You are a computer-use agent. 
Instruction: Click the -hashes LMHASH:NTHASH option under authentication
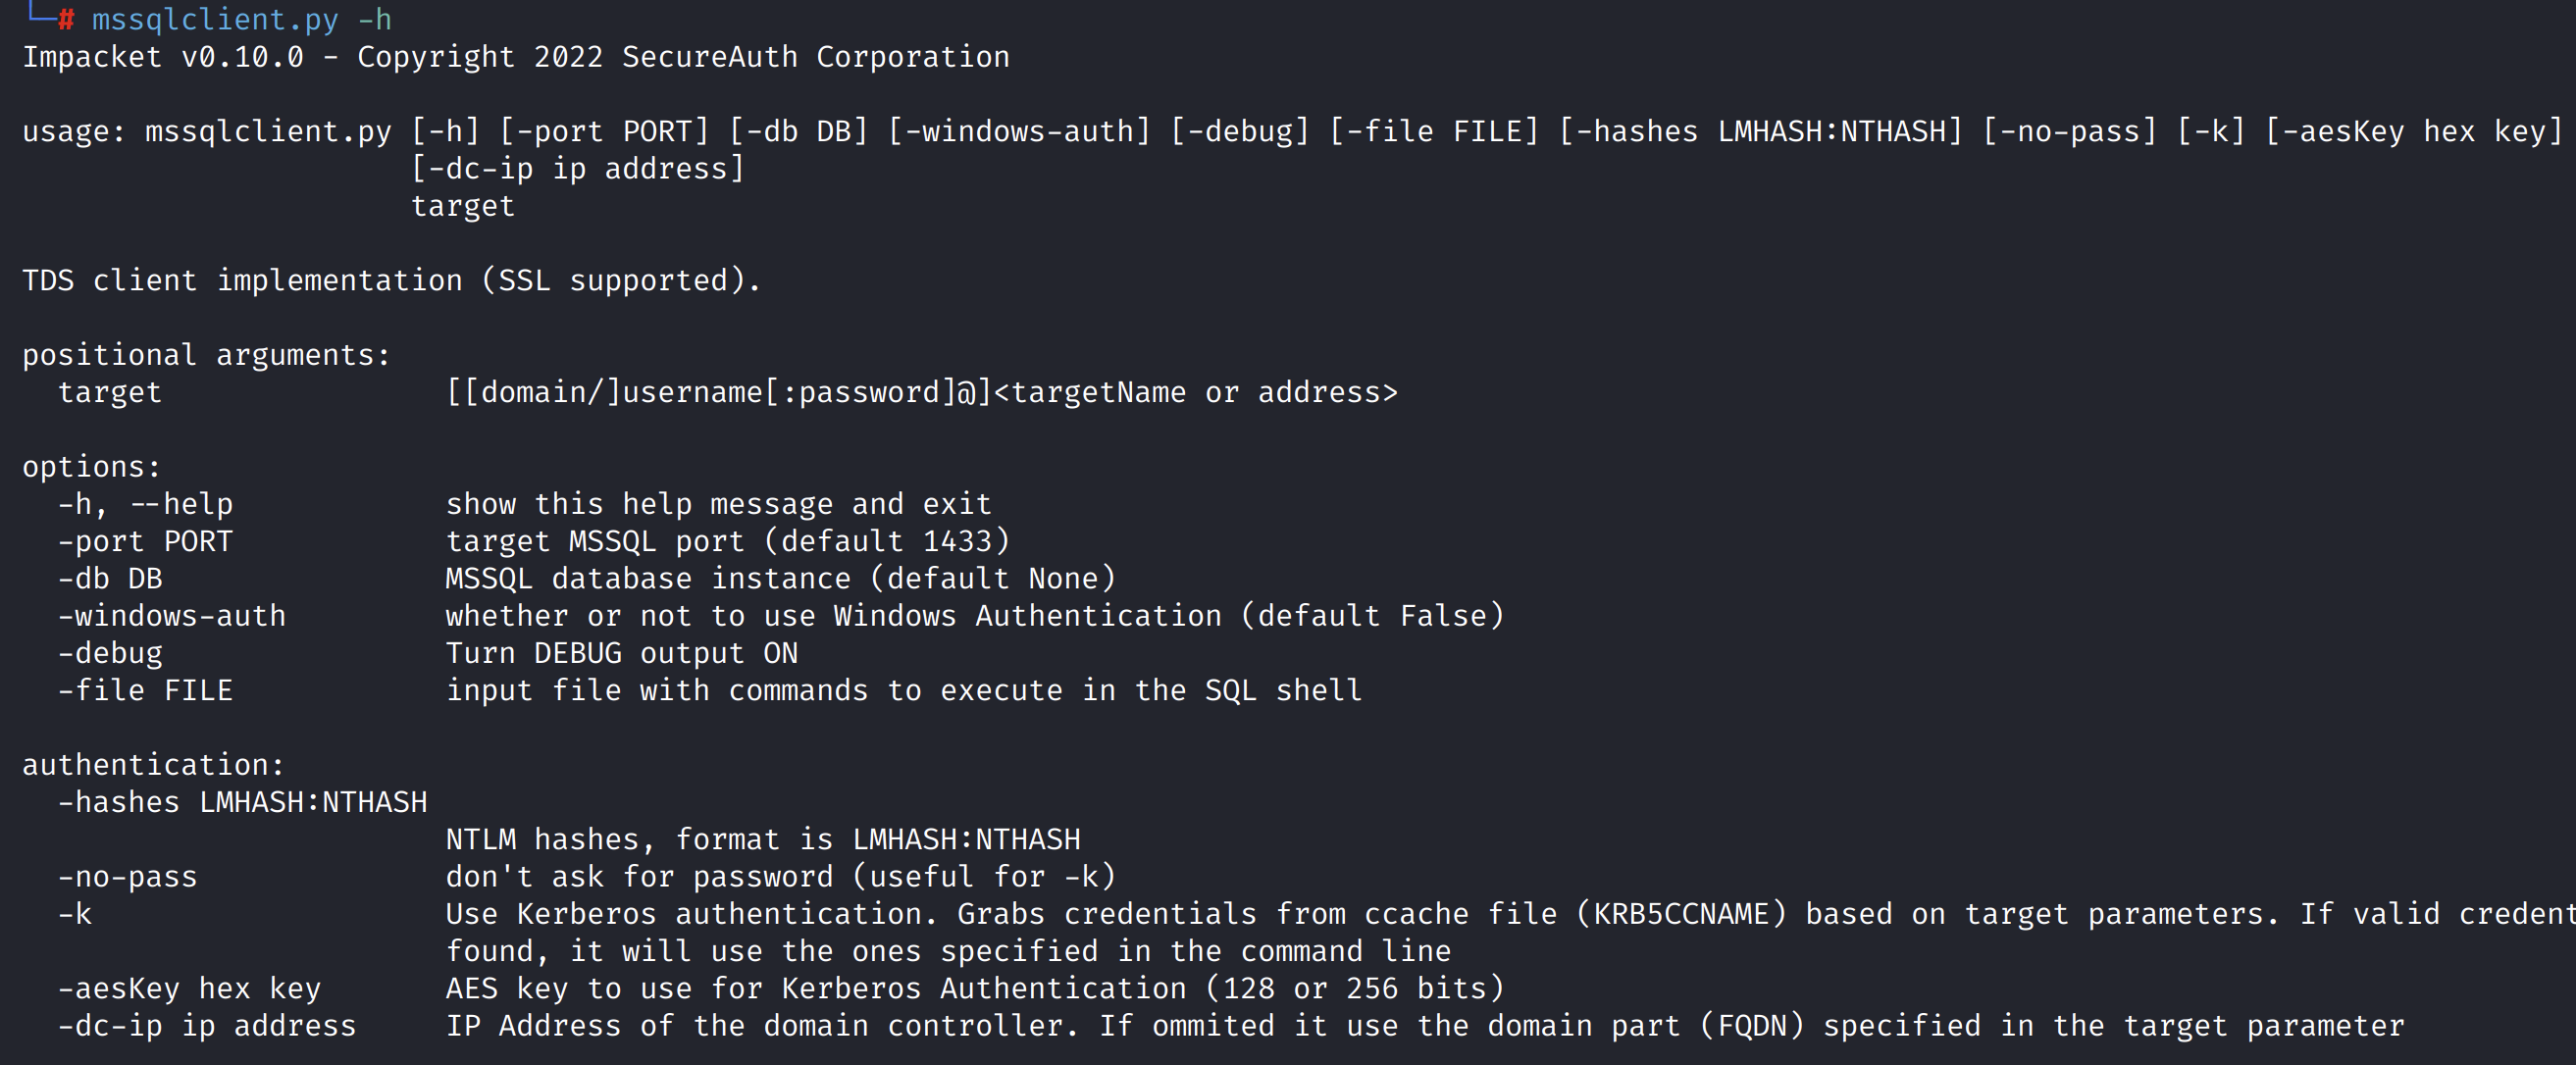pos(242,802)
